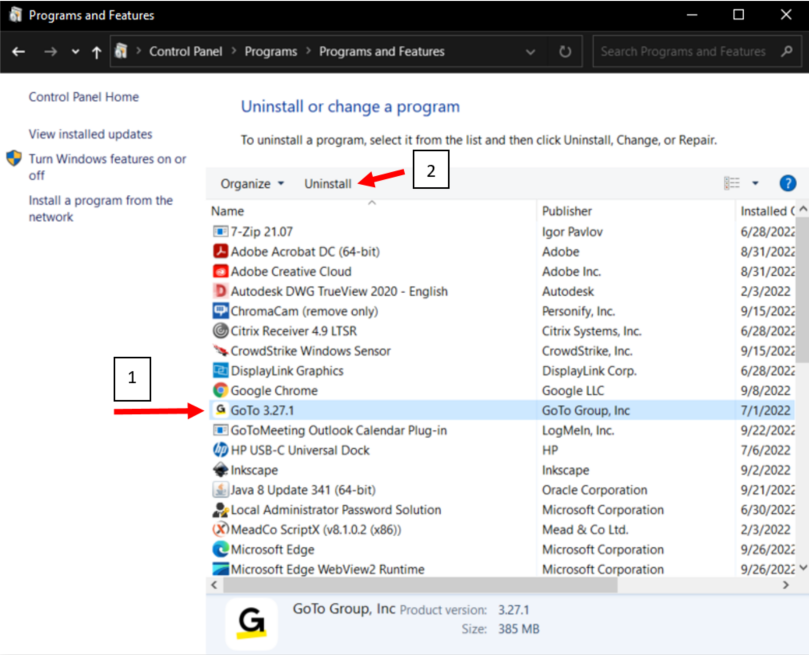The width and height of the screenshot is (809, 655).
Task: Click the Google Chrome icon
Action: 220,390
